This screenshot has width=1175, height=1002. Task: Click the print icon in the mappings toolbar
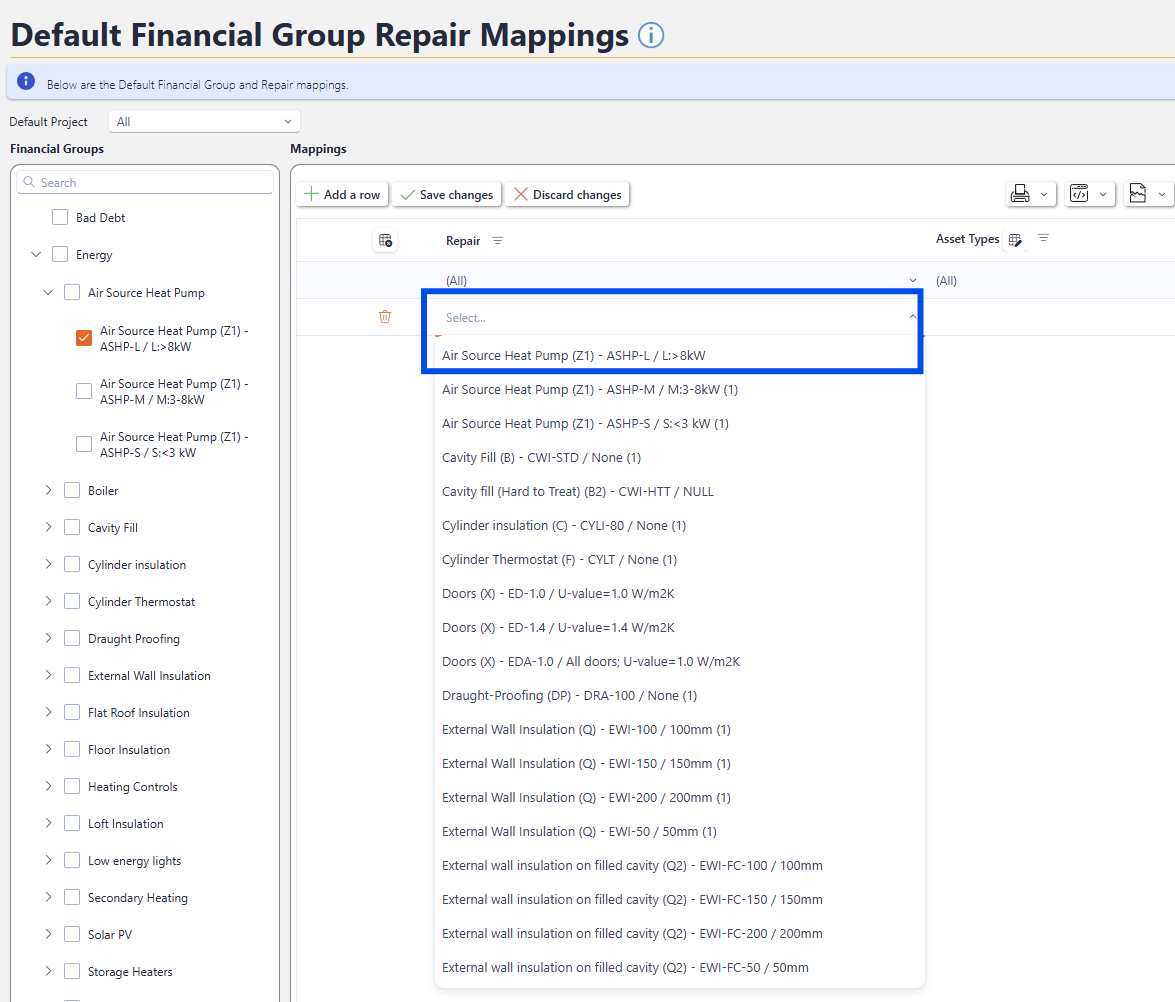pyautogui.click(x=1020, y=194)
